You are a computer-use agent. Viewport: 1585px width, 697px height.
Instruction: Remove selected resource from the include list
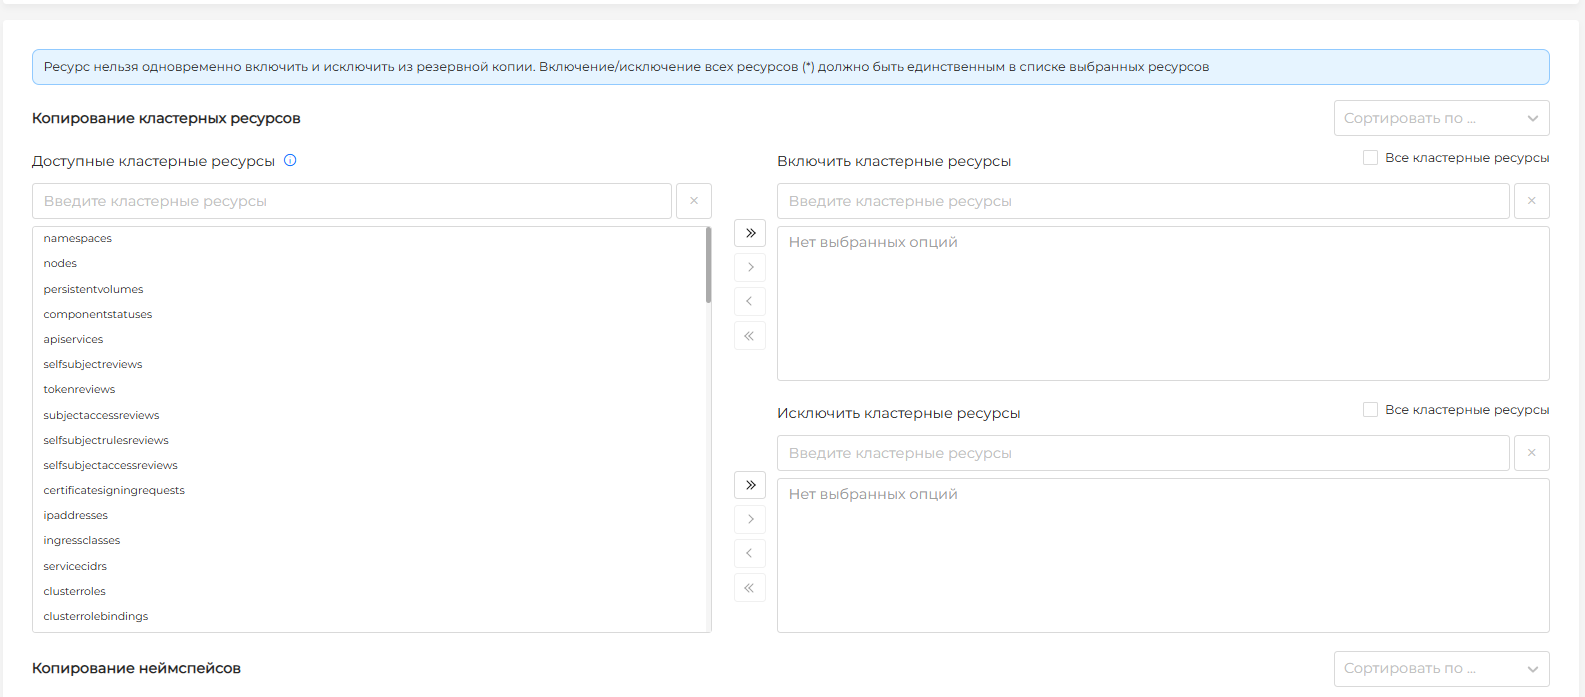coord(750,301)
